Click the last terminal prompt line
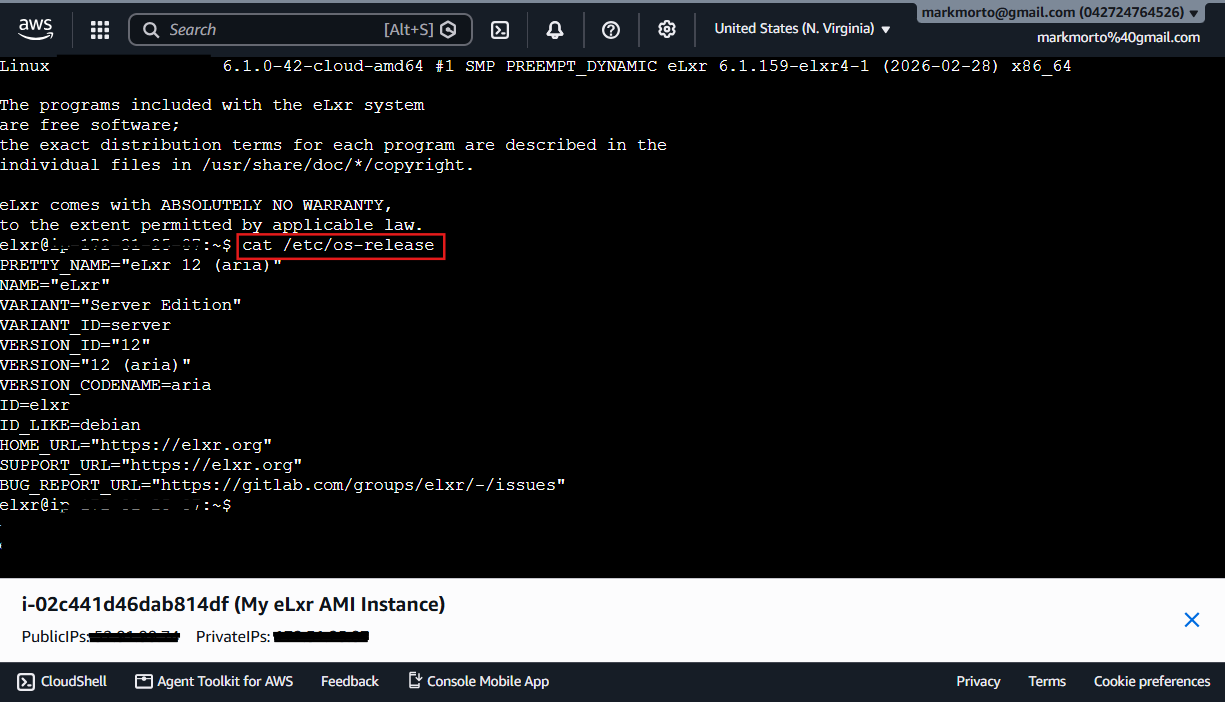This screenshot has width=1225, height=702. [x=116, y=505]
